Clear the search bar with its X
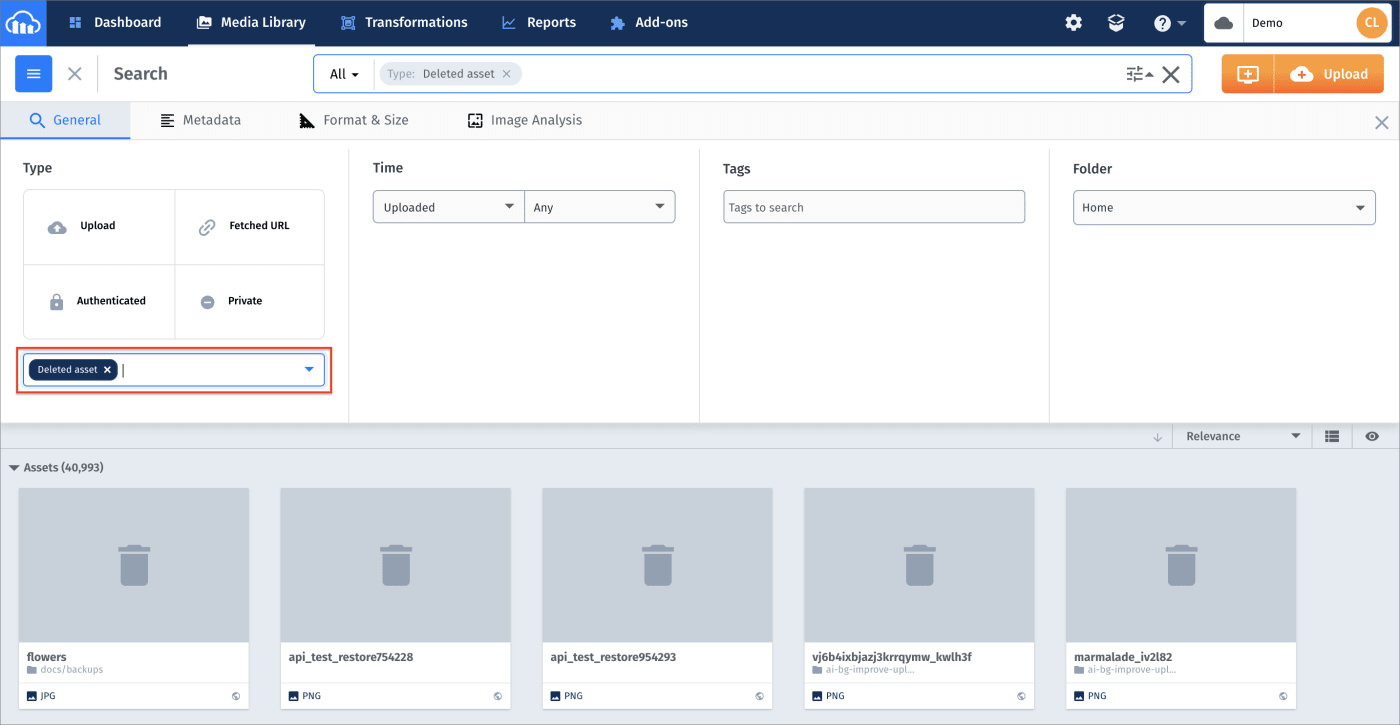Viewport: 1400px width, 725px height. click(1171, 74)
